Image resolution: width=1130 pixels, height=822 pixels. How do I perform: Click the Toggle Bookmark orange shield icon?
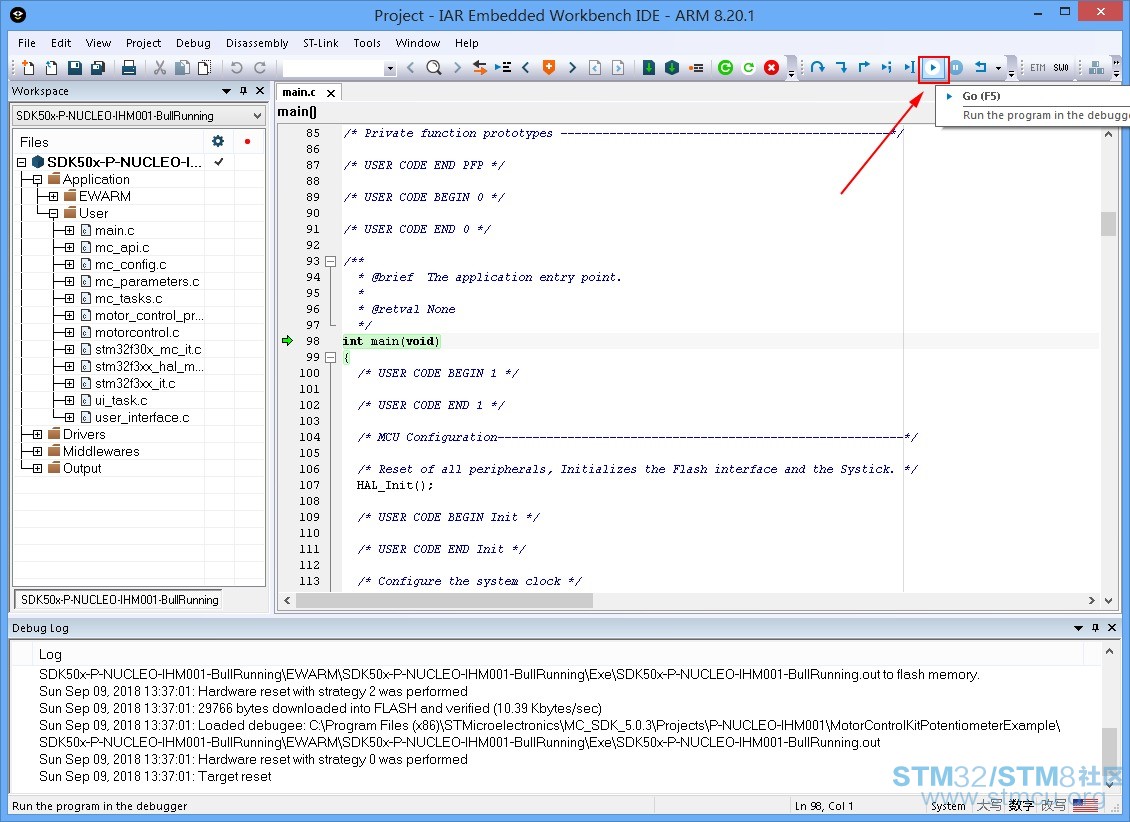[548, 68]
